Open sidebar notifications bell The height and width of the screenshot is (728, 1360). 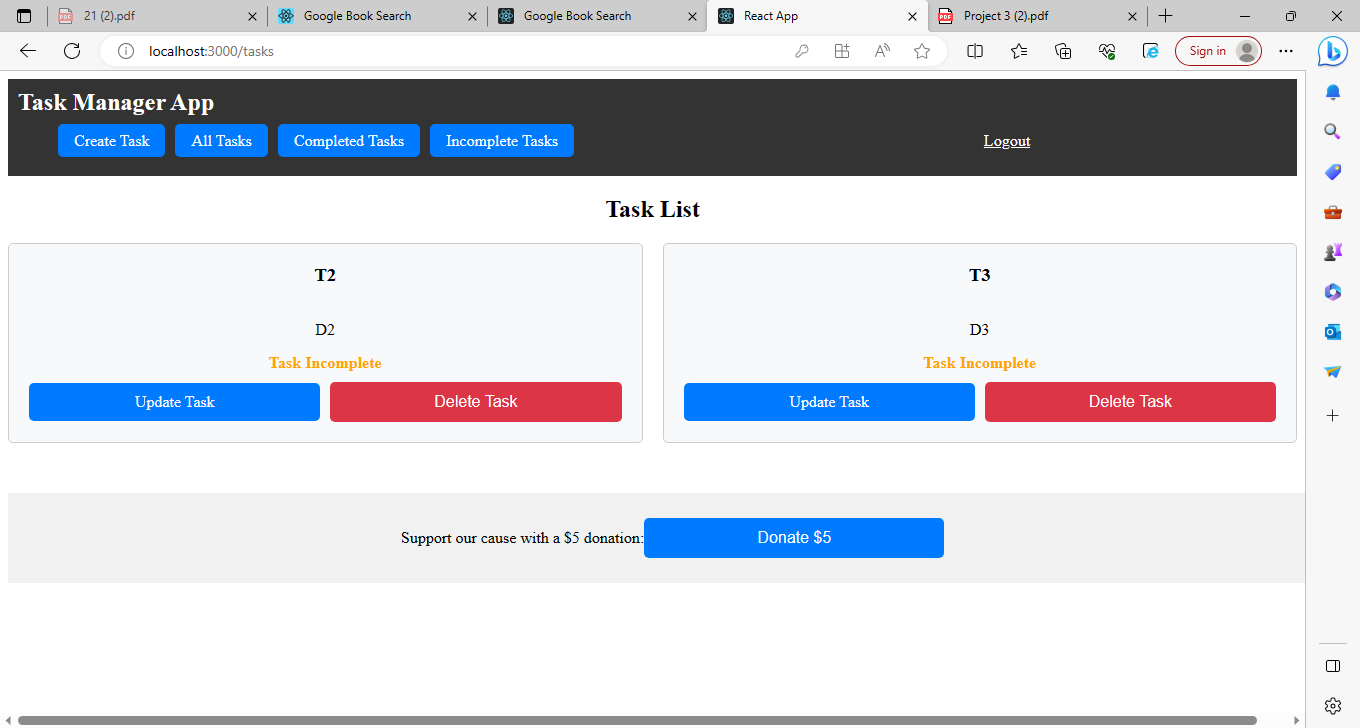coord(1332,92)
